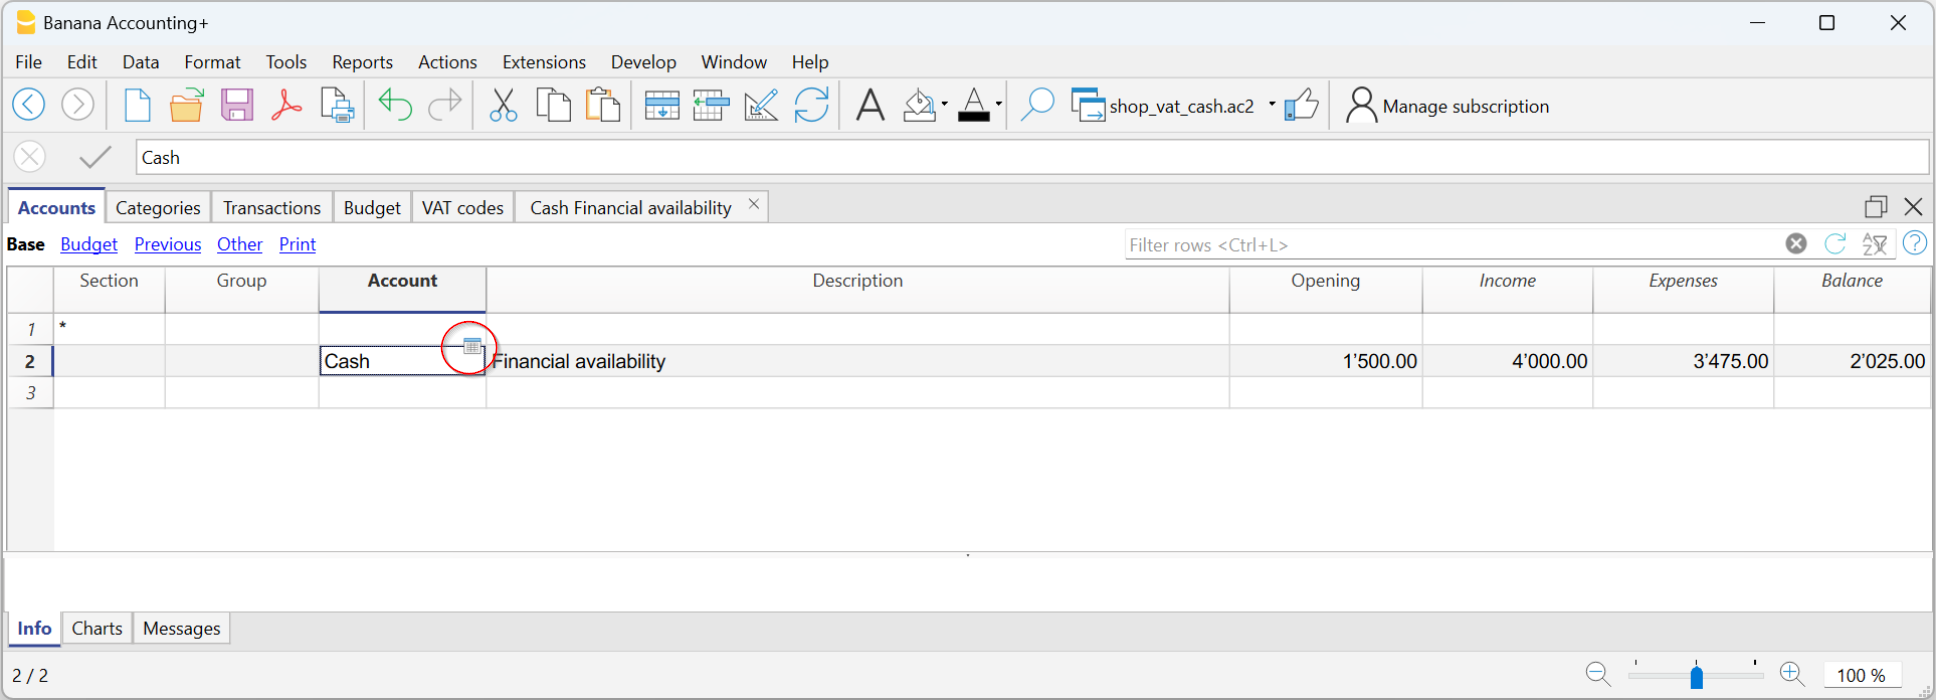This screenshot has height=700, width=1936.
Task: Open the Data menu
Action: tap(141, 62)
